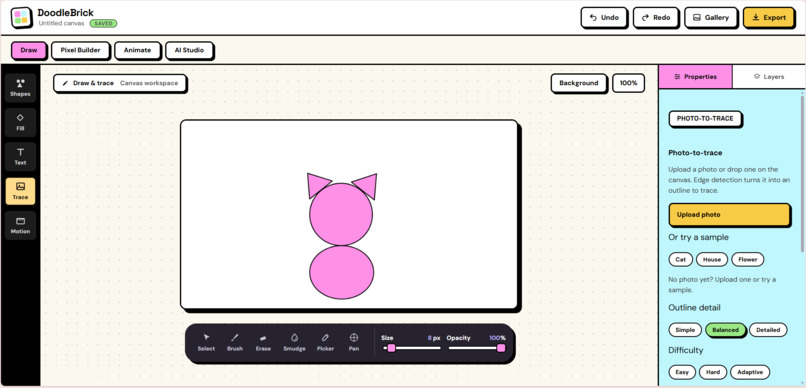Choose the Text tool in sidebar
Screen dimensions: 806x388
click(21, 157)
